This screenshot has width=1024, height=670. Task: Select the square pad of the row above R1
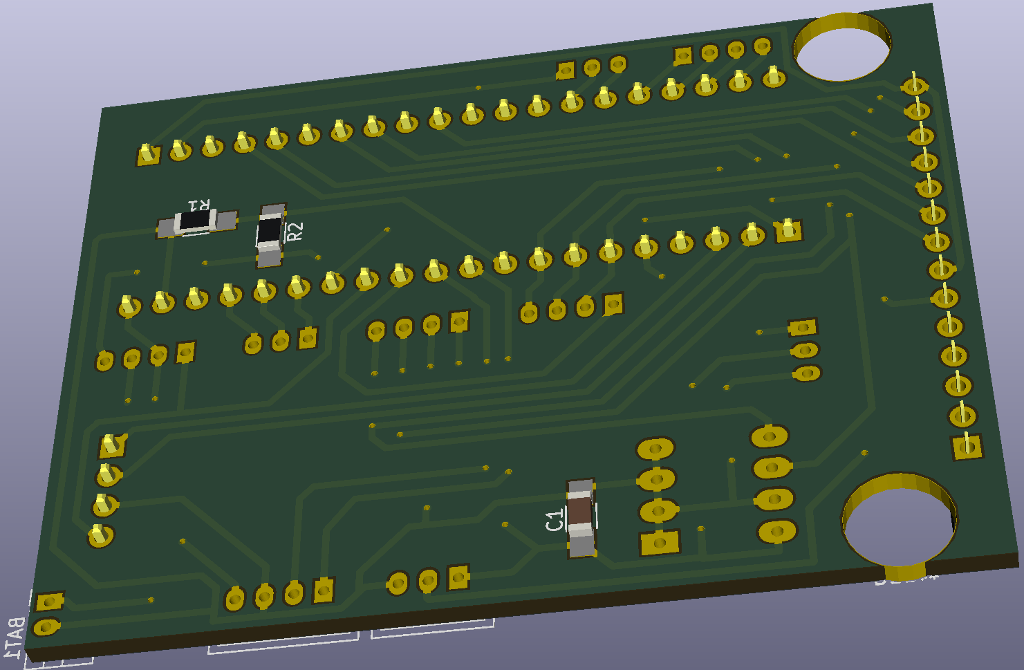[x=148, y=155]
